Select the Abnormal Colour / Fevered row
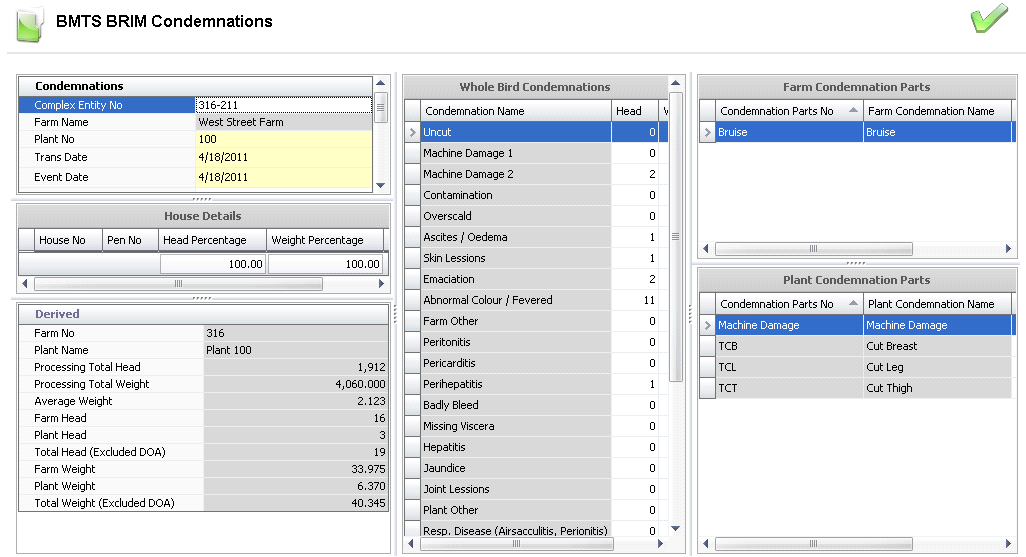 tap(514, 300)
